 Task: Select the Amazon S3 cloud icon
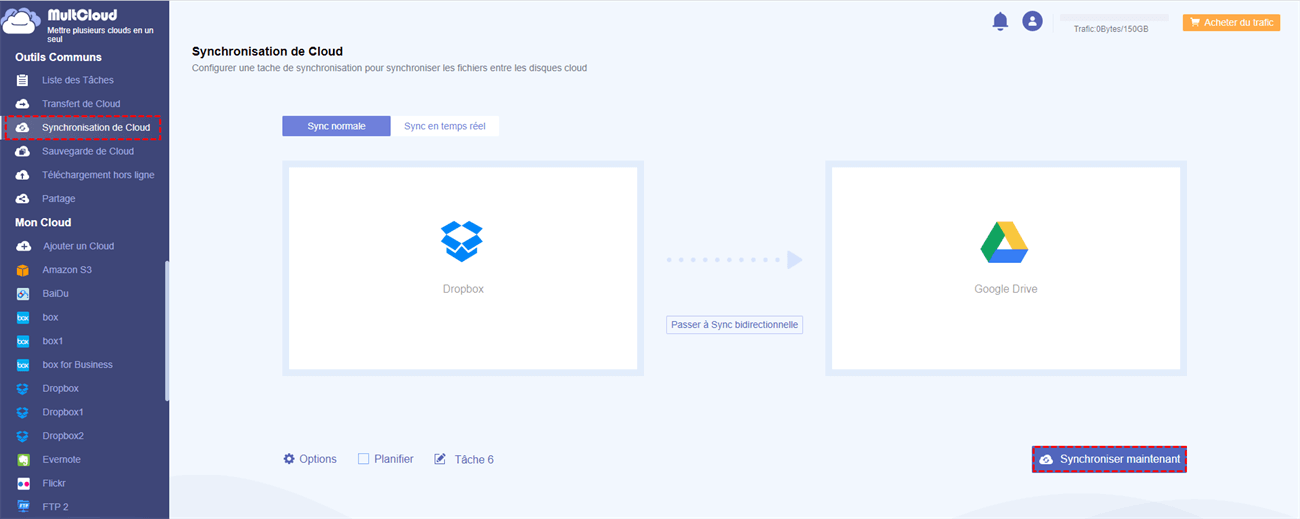click(23, 270)
